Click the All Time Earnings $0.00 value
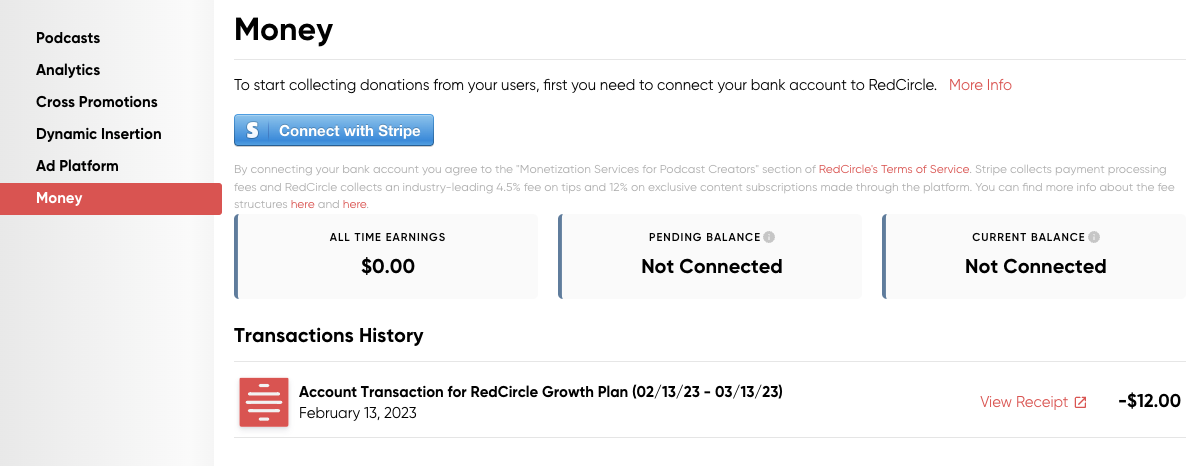1198x466 pixels. pos(388,267)
